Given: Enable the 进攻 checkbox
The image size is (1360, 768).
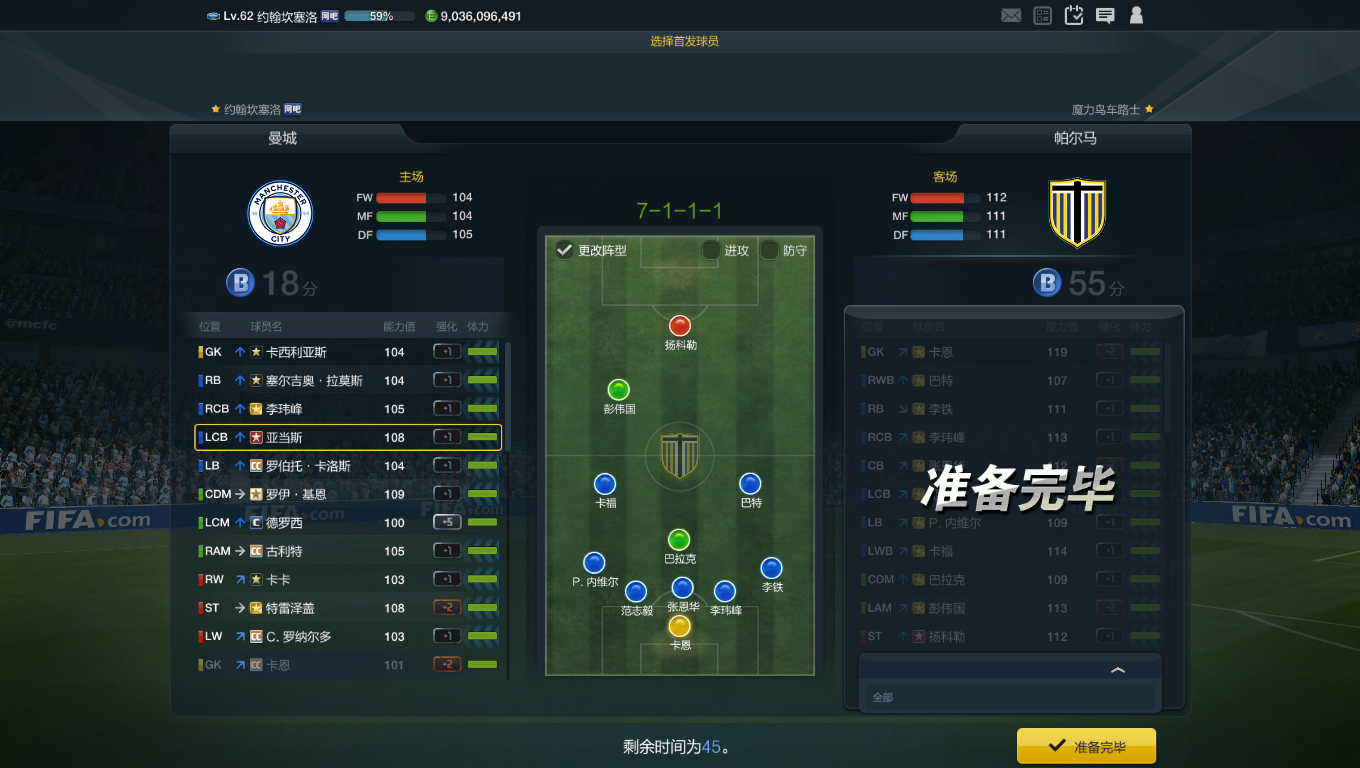Looking at the screenshot, I should (711, 250).
